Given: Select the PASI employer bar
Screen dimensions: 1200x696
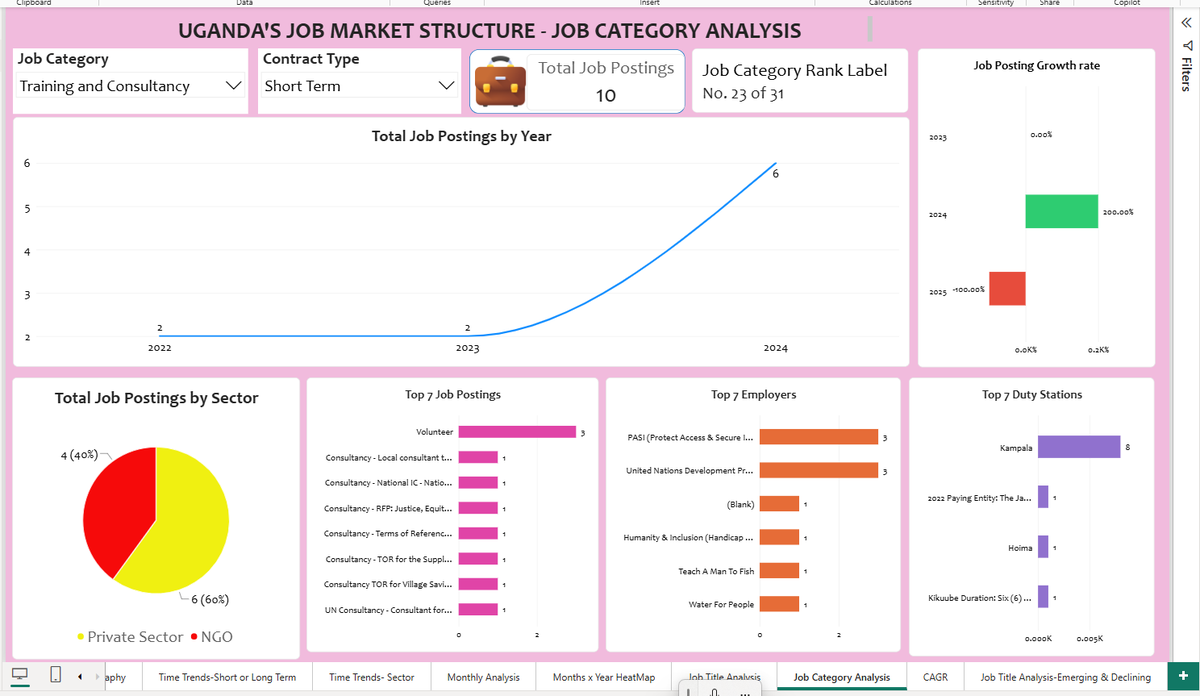Looking at the screenshot, I should coord(819,437).
